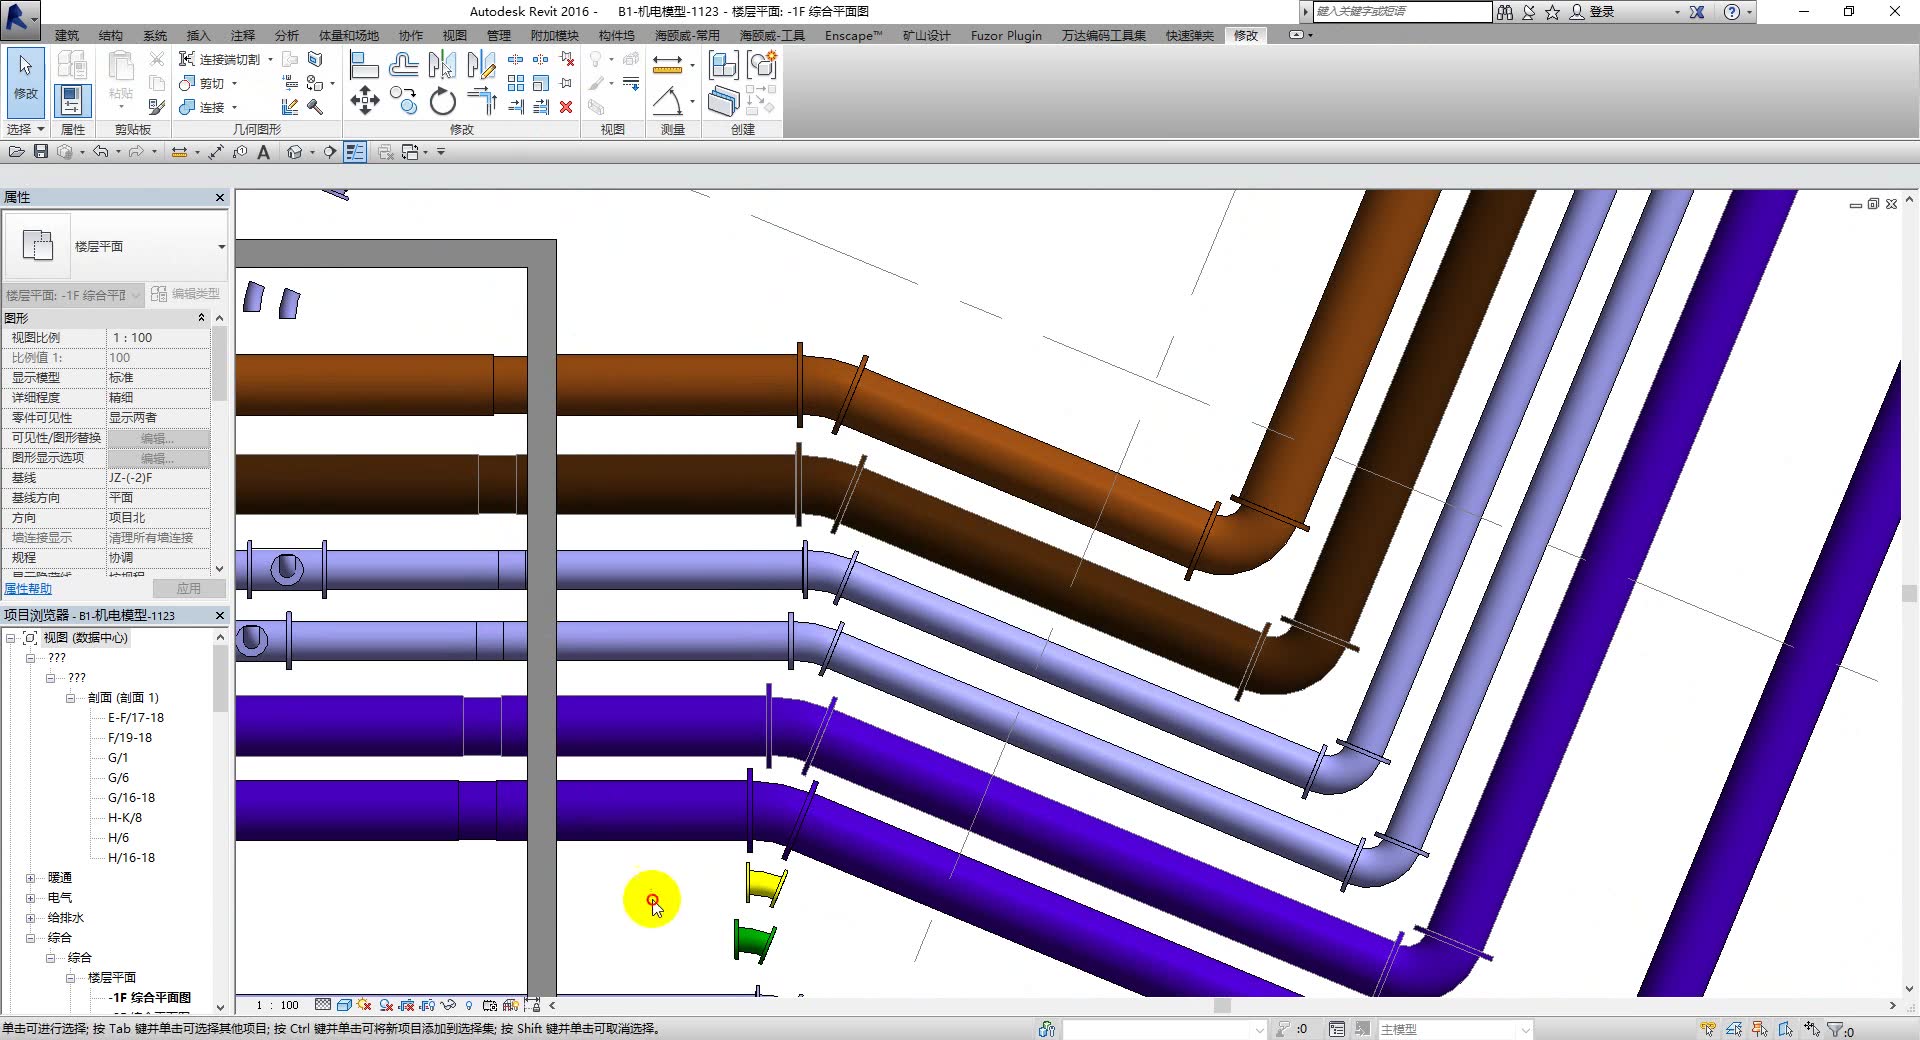Toggle crop region visibility

[x=426, y=1005]
